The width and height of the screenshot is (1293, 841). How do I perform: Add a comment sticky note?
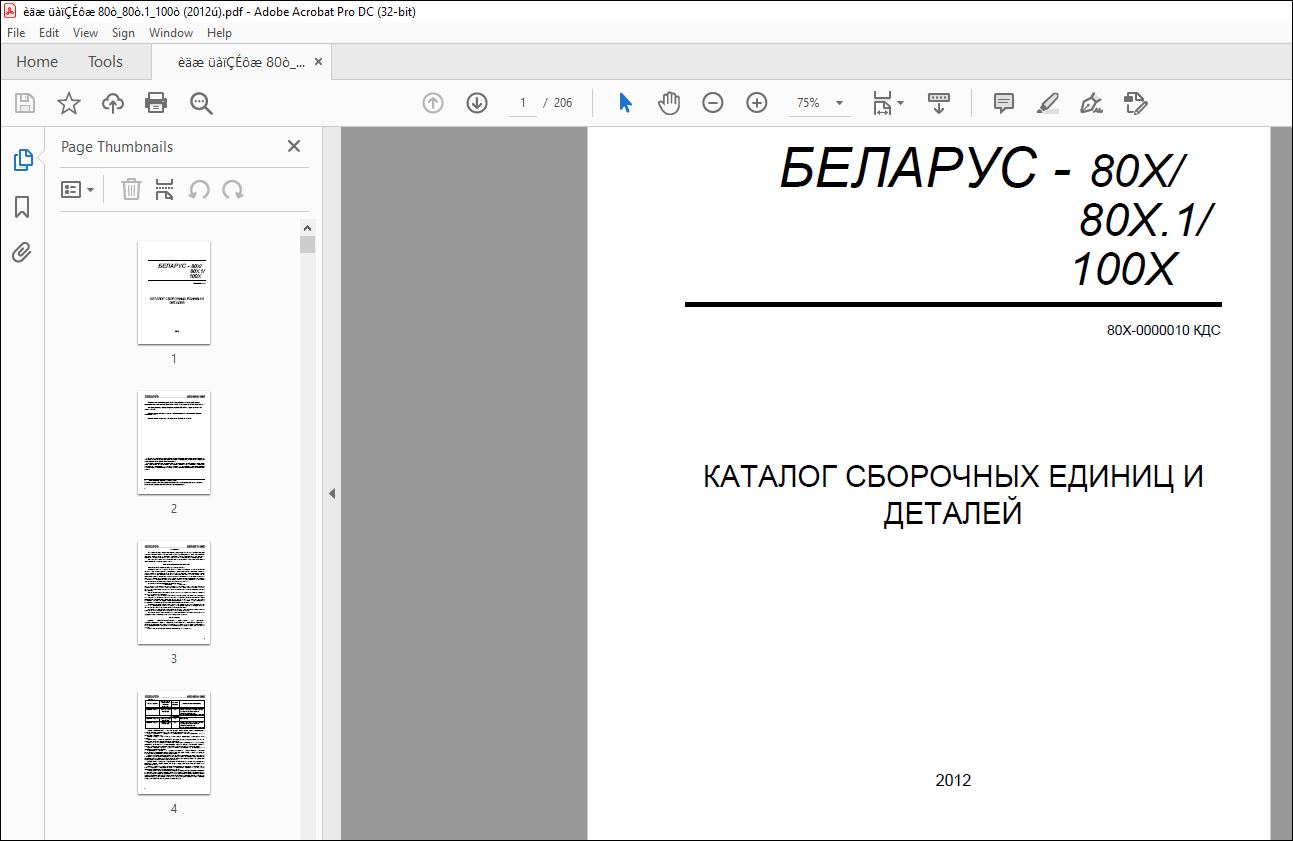tap(1004, 103)
